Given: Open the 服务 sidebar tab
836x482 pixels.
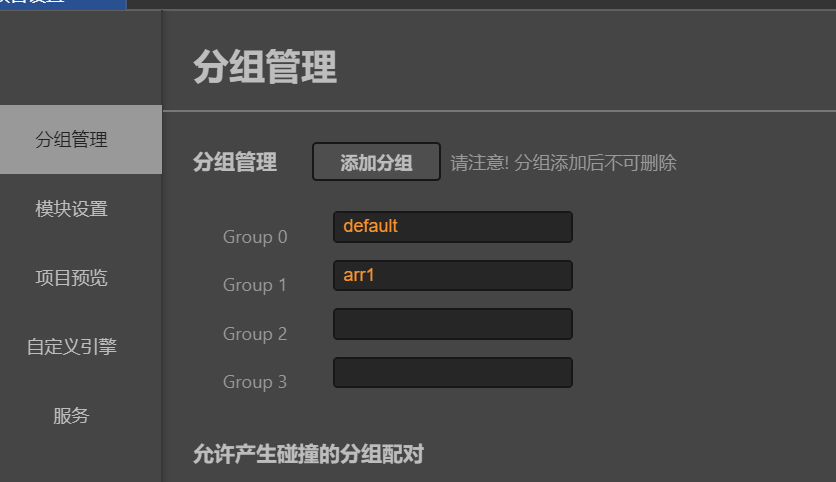Looking at the screenshot, I should point(71,416).
